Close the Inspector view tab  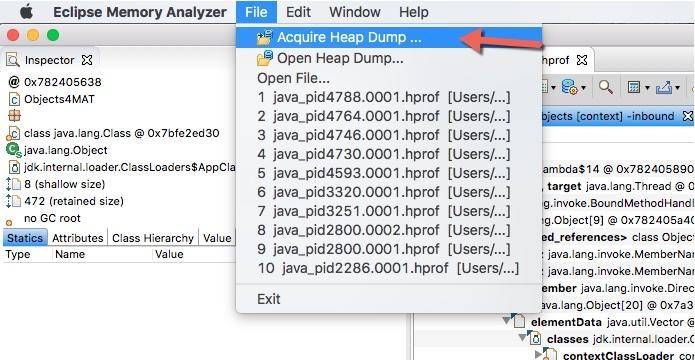point(87,60)
